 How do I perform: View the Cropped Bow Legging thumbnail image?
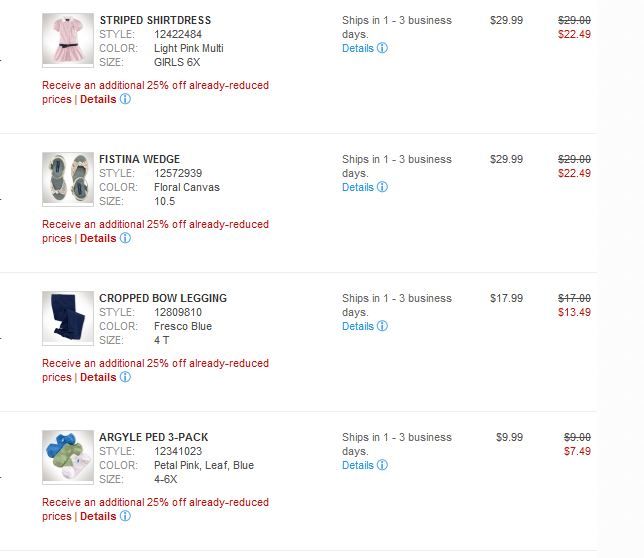(x=68, y=318)
